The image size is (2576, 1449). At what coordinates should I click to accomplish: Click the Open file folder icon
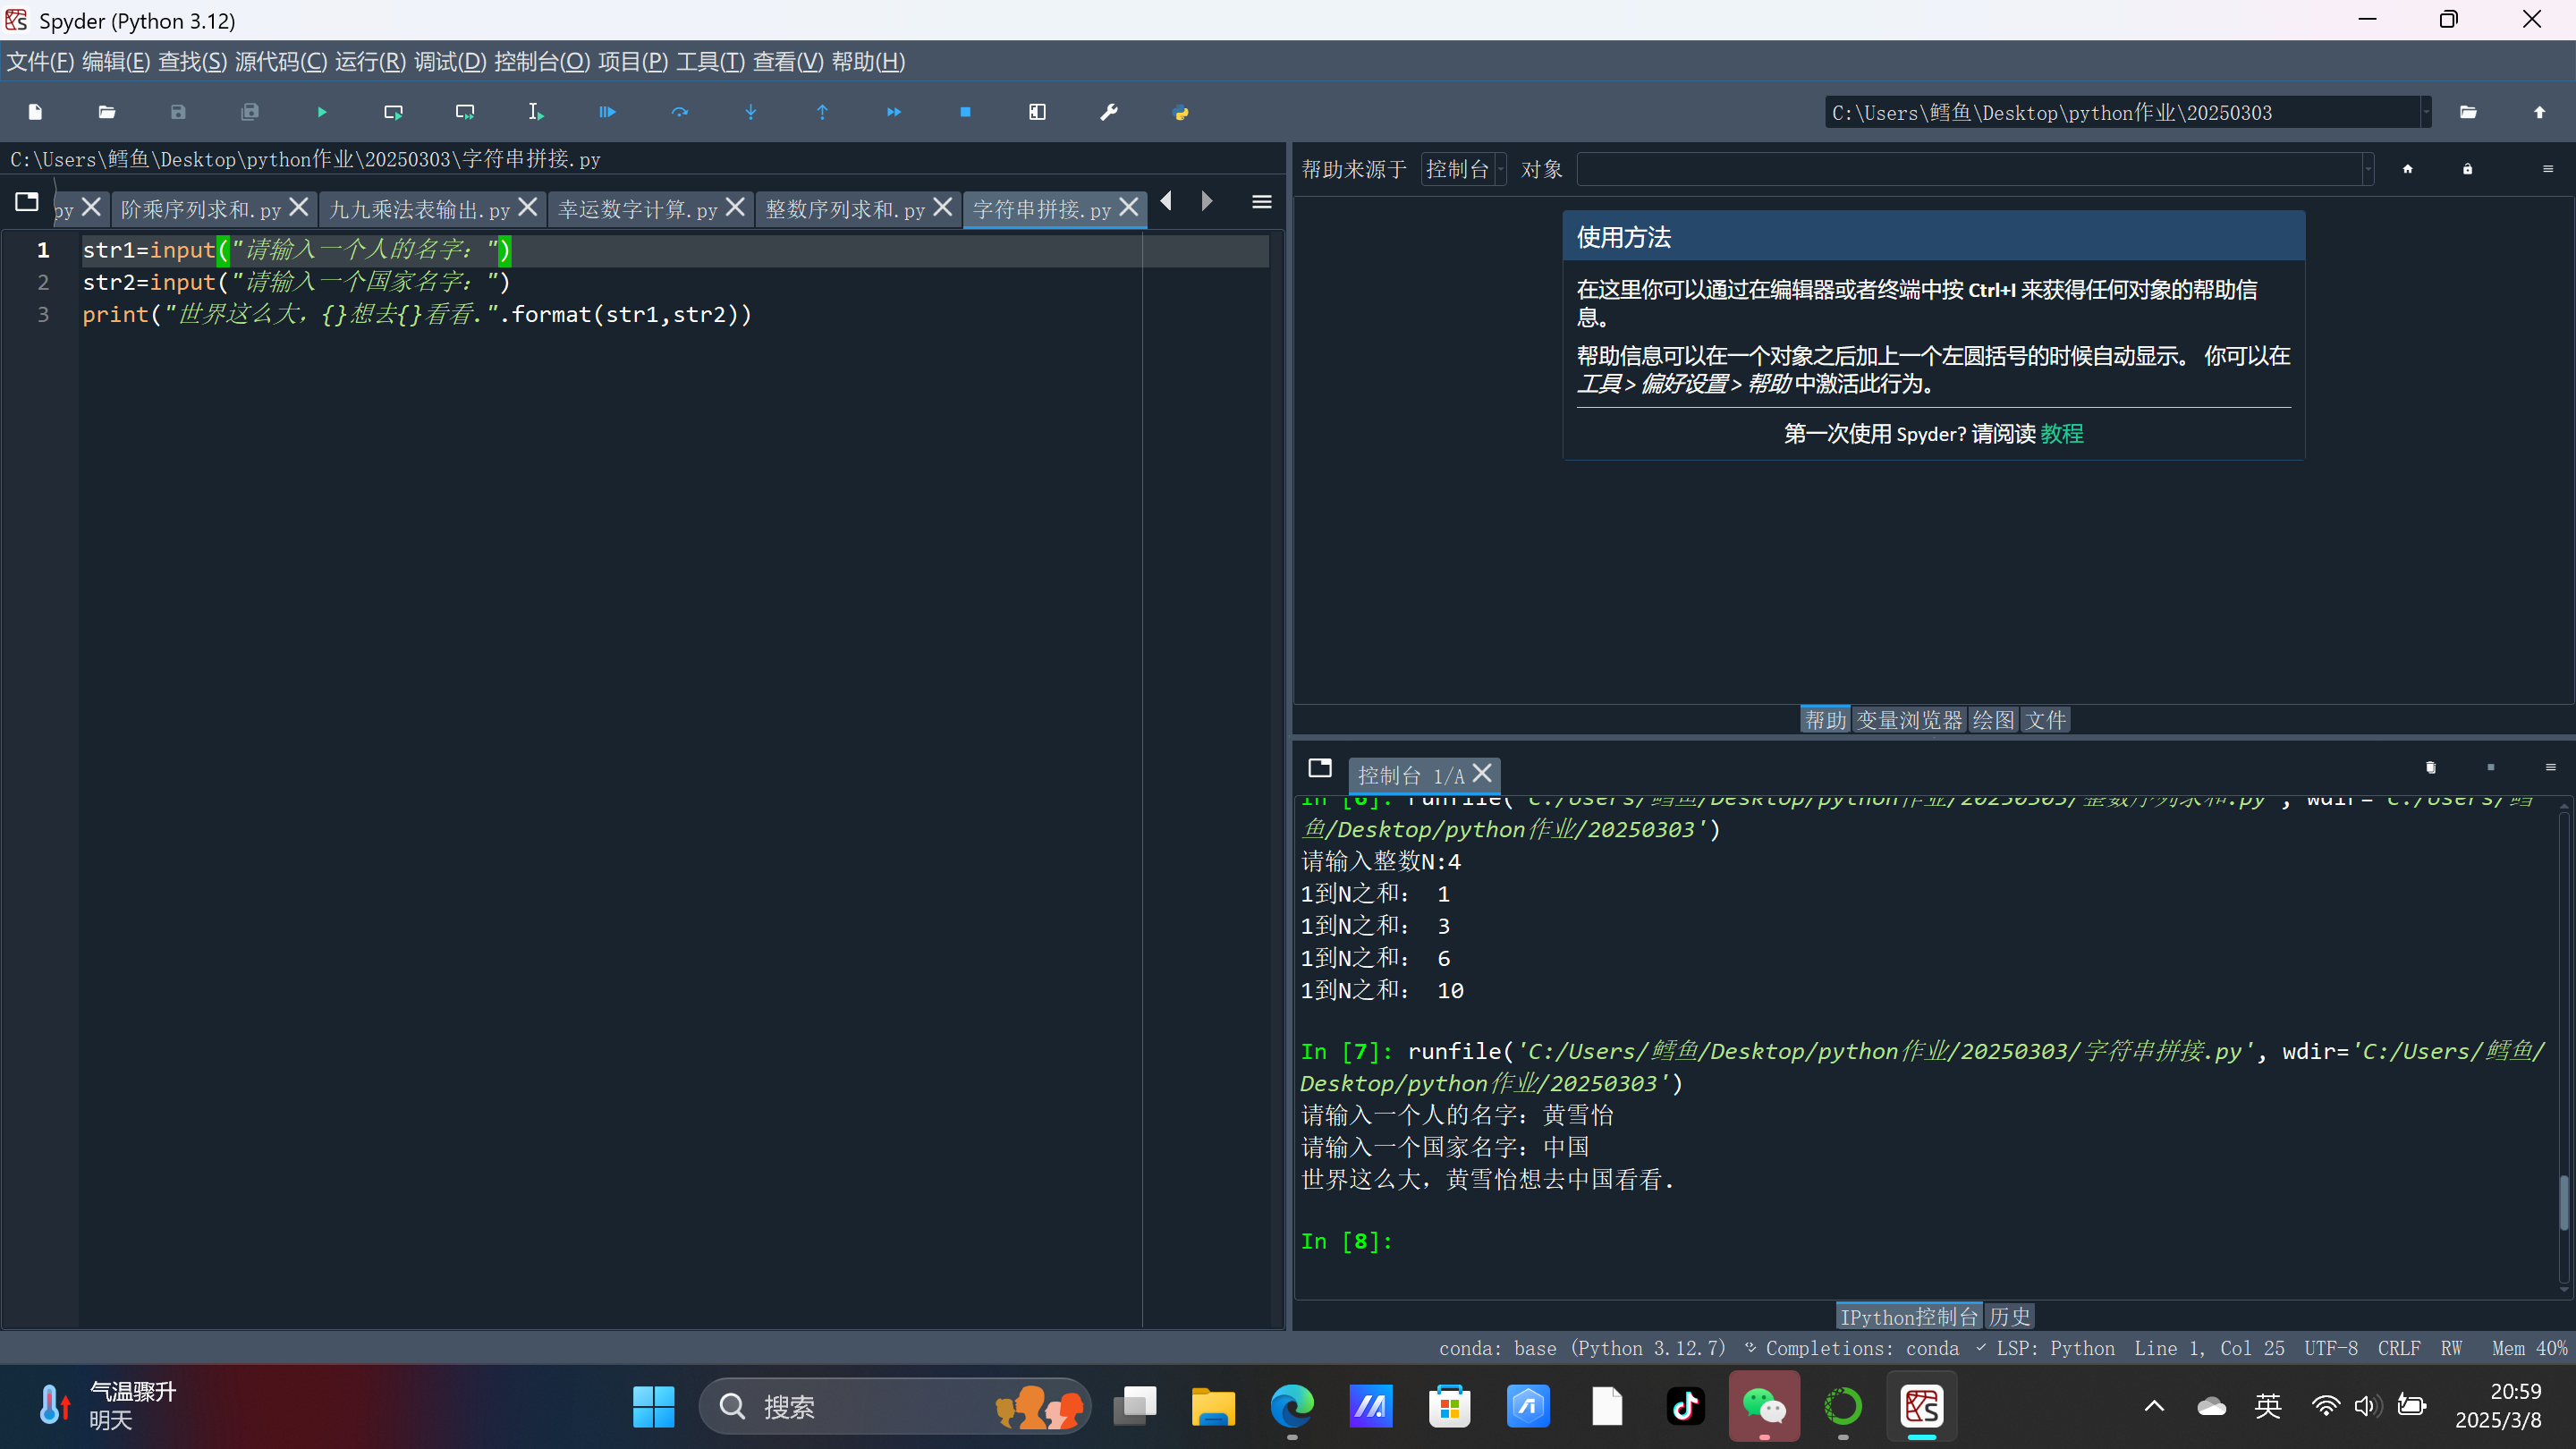click(x=107, y=112)
